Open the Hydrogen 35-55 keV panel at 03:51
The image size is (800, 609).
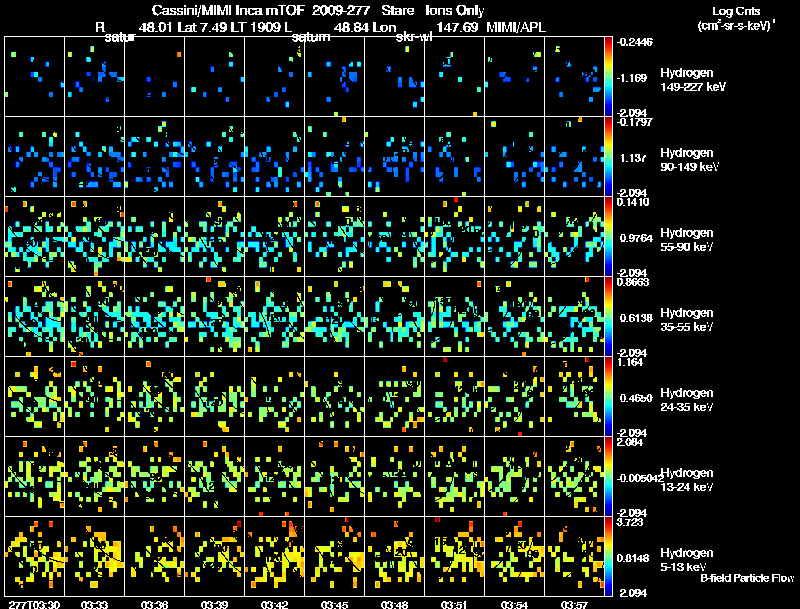point(454,317)
